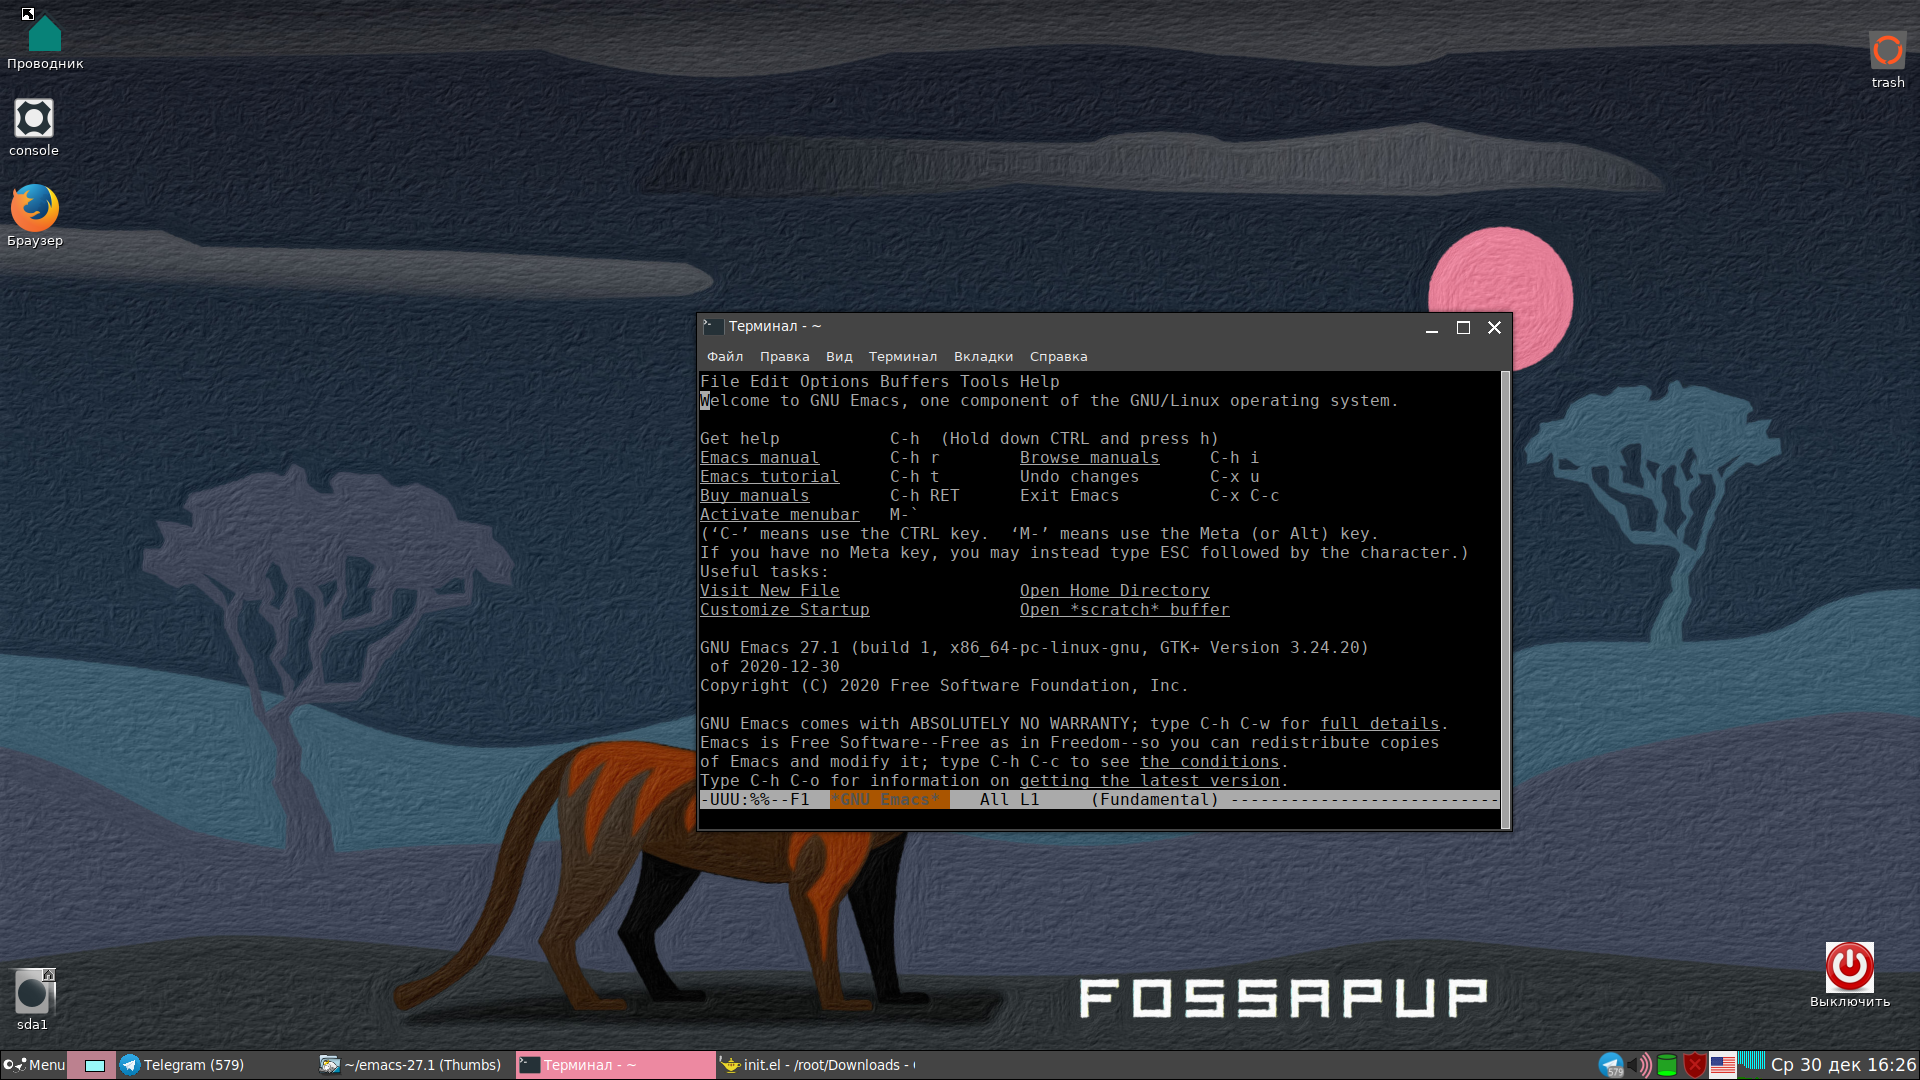Click the Open *scratch* buffer link
Screen dimensions: 1920x1080
click(x=1124, y=610)
